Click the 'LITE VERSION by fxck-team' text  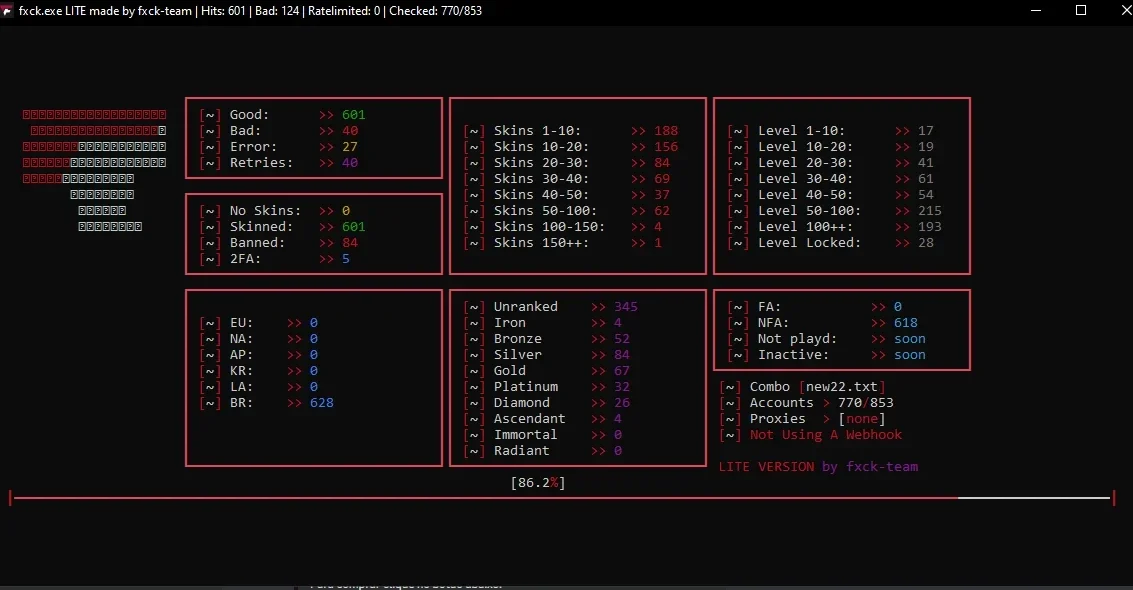point(819,467)
